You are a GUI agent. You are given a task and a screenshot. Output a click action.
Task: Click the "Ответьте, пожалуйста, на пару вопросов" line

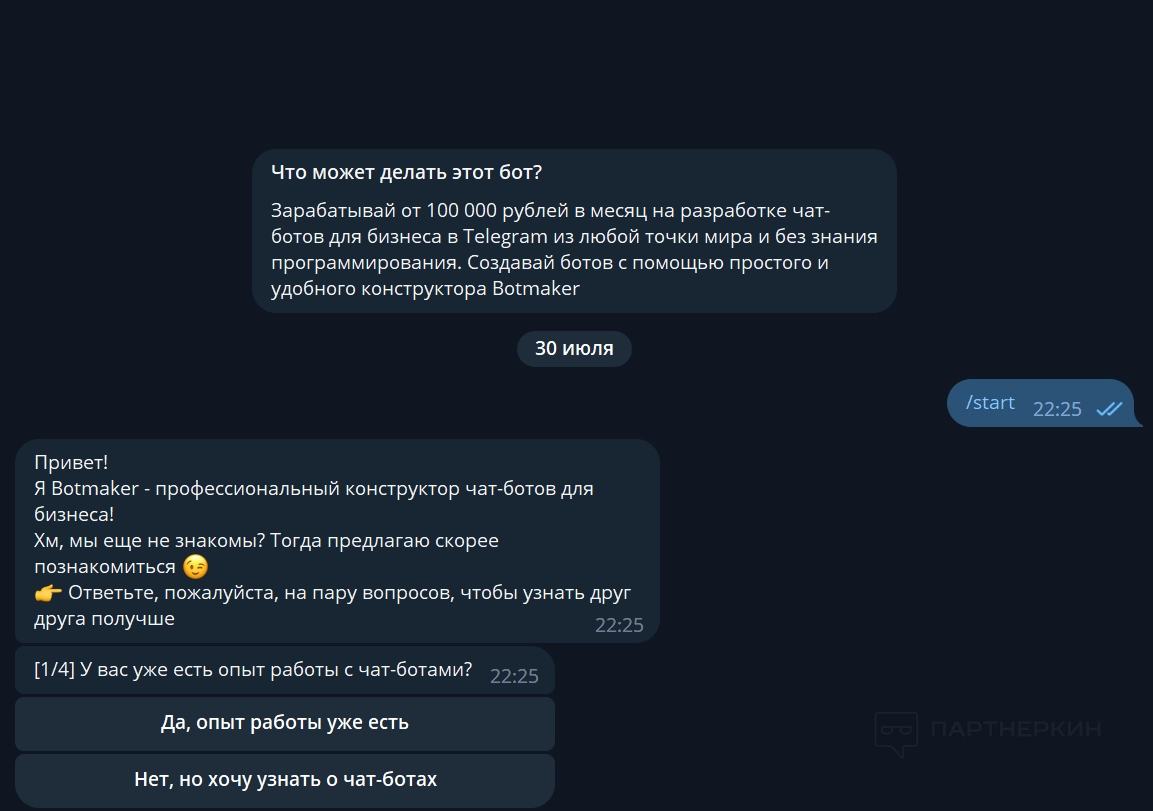click(x=349, y=593)
